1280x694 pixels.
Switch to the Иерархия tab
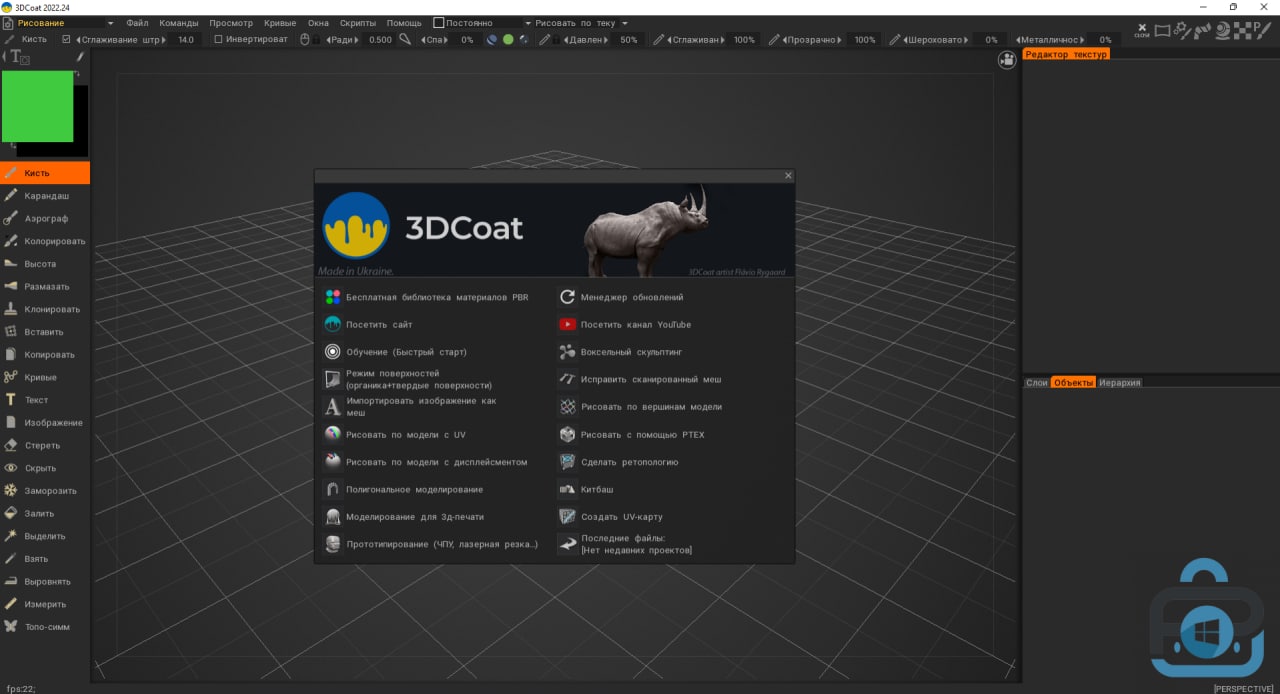pos(1119,383)
